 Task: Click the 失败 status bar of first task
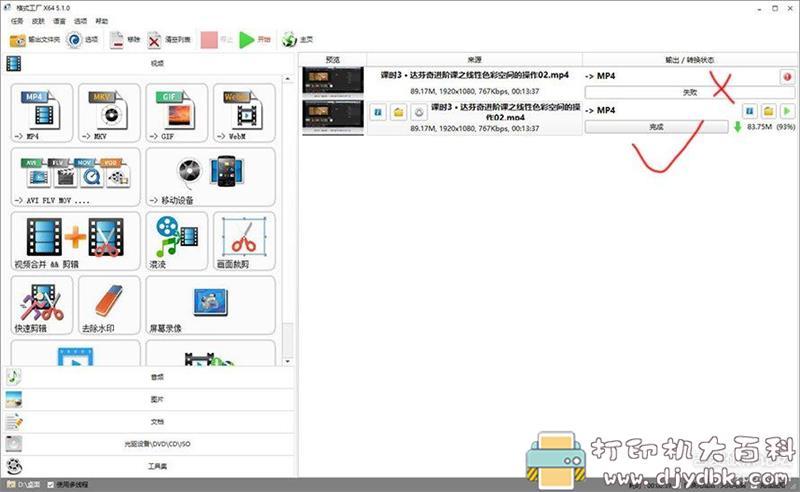click(x=689, y=92)
